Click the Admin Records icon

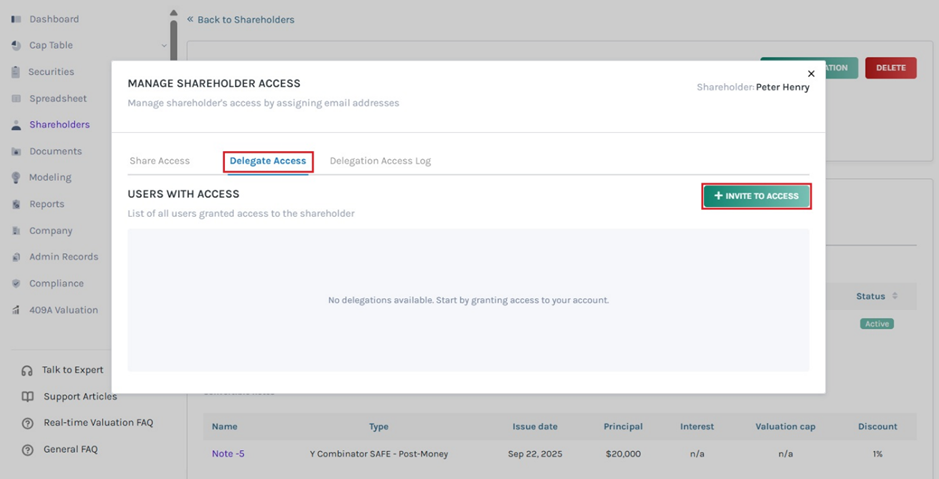(16, 257)
